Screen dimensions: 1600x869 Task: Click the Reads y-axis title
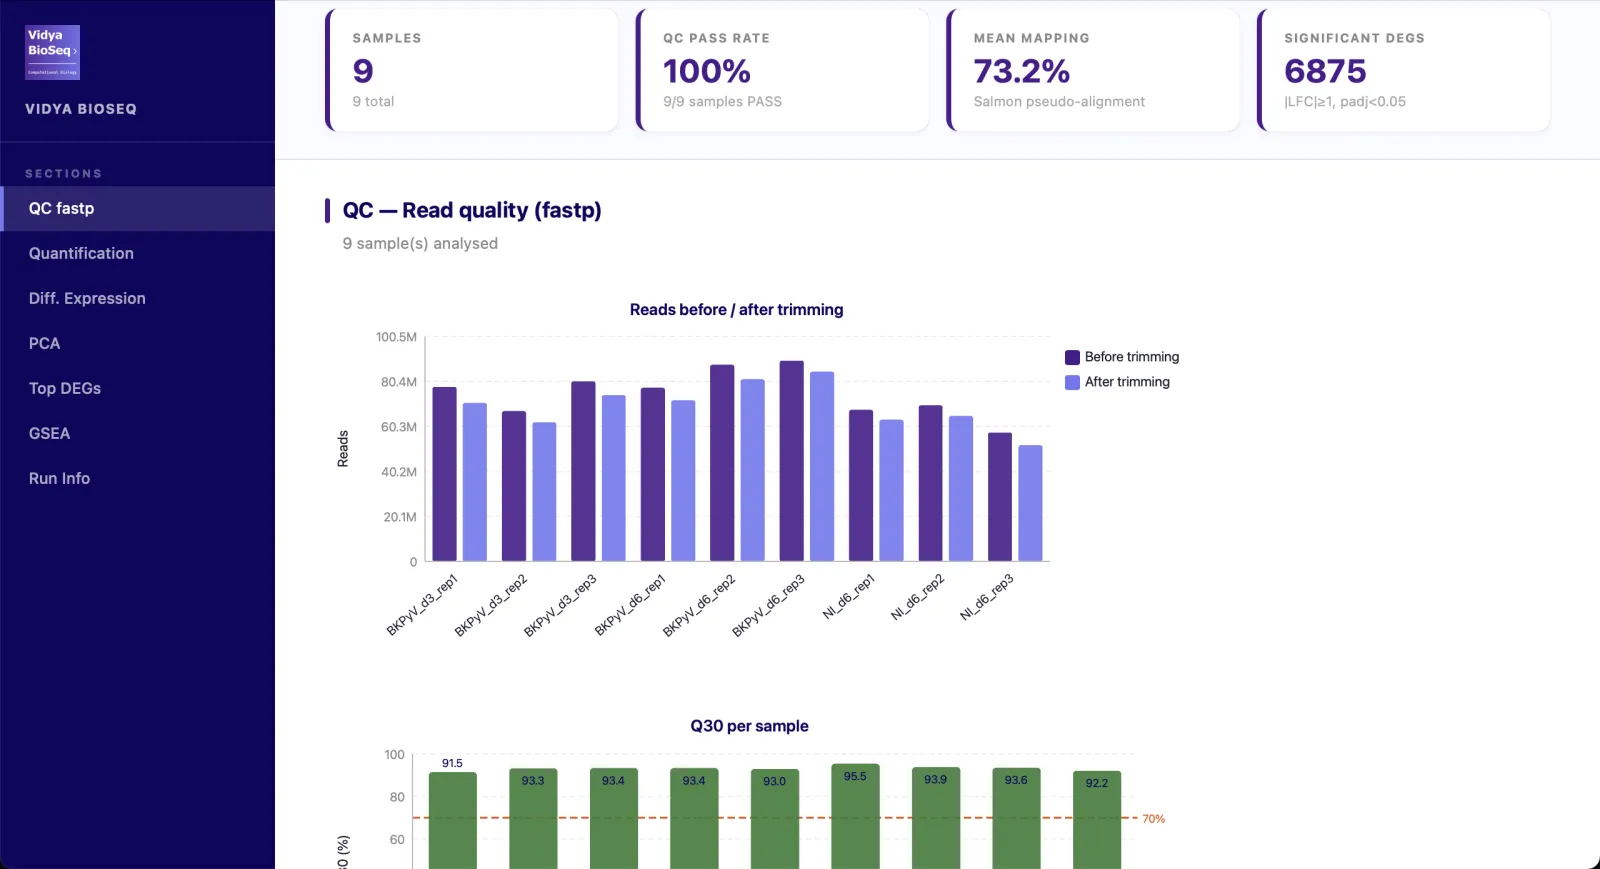[x=343, y=449]
